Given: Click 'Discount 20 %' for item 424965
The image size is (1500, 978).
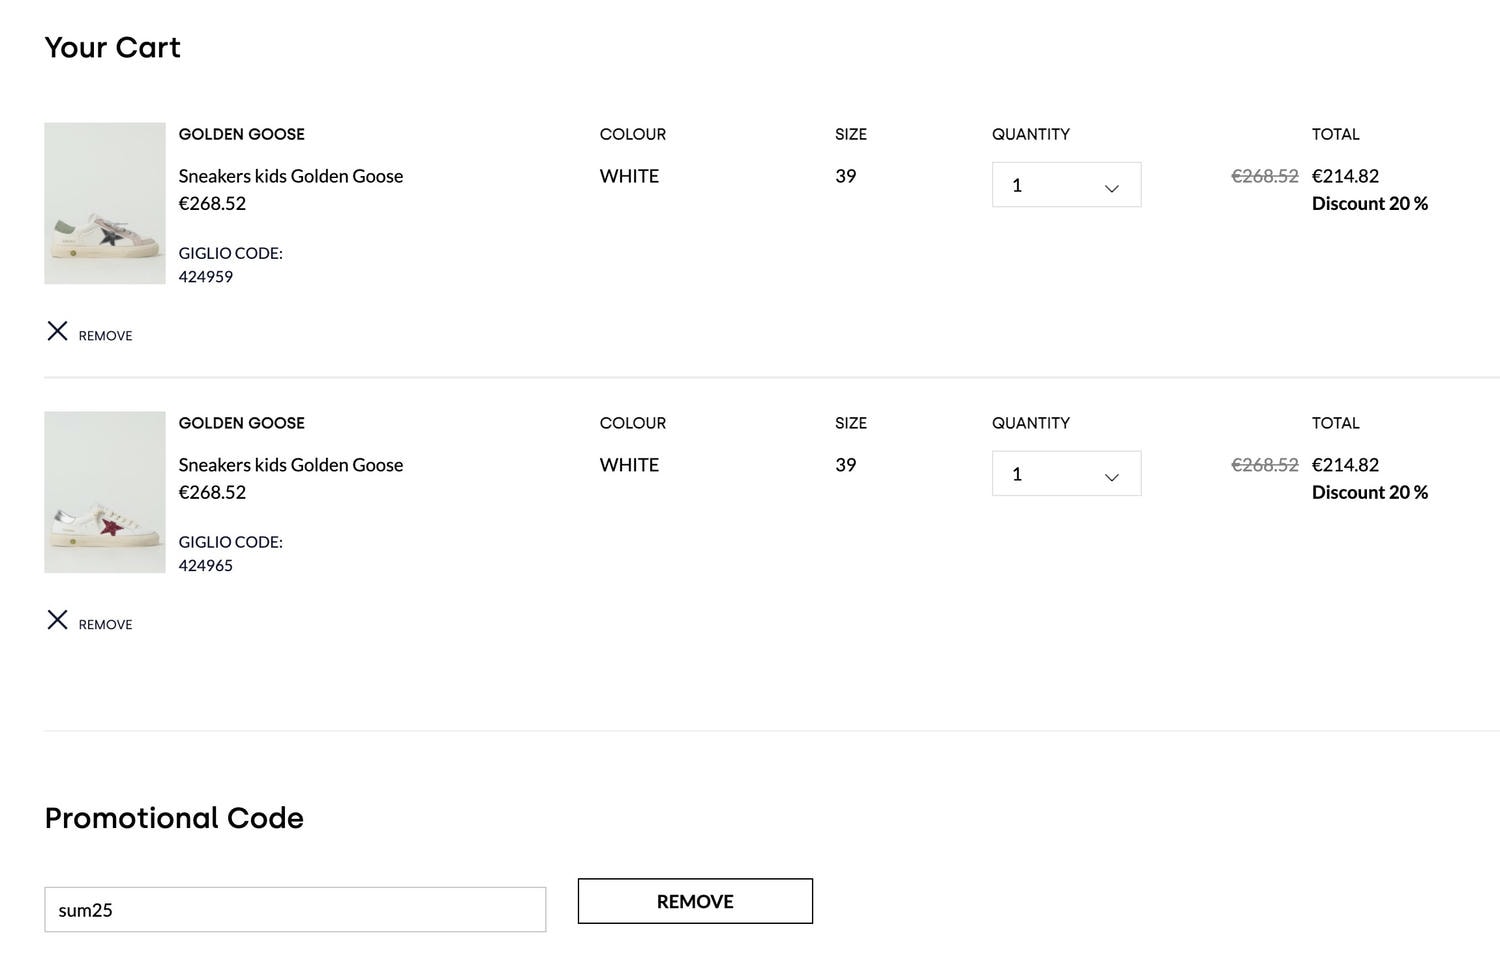Looking at the screenshot, I should point(1370,492).
